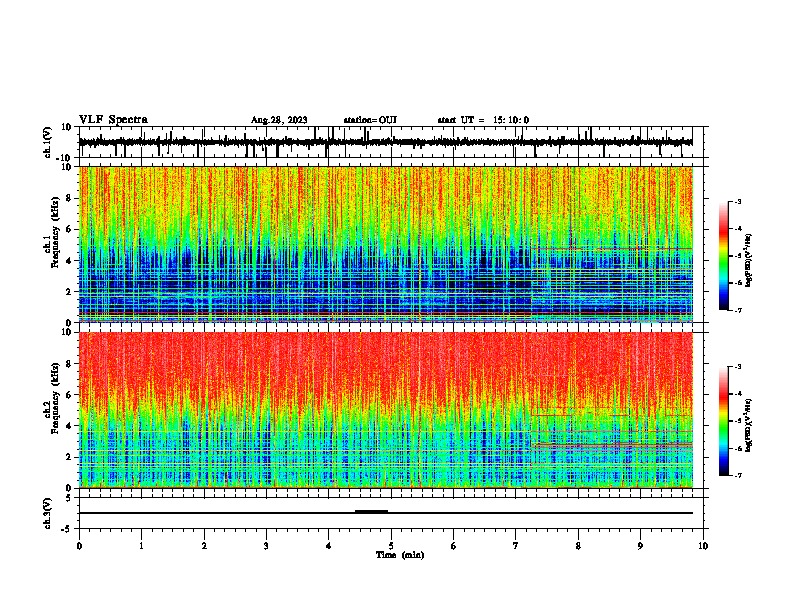
Task: Click the ch.1 spectrogram "8" kHz tick label
Action: point(69,198)
